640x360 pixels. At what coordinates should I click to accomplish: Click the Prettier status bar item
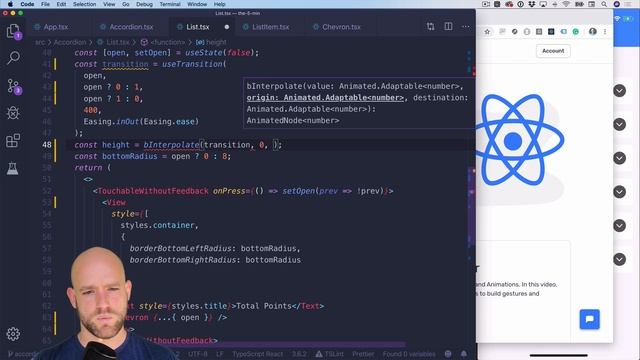coord(362,354)
